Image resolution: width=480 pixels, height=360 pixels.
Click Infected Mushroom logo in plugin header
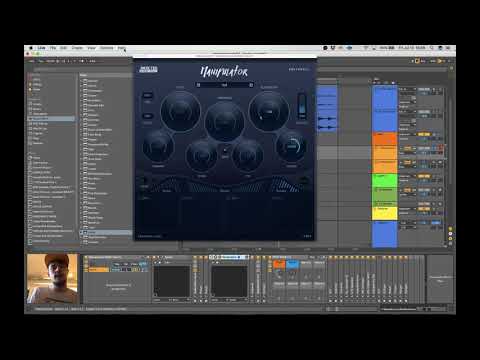[x=148, y=69]
